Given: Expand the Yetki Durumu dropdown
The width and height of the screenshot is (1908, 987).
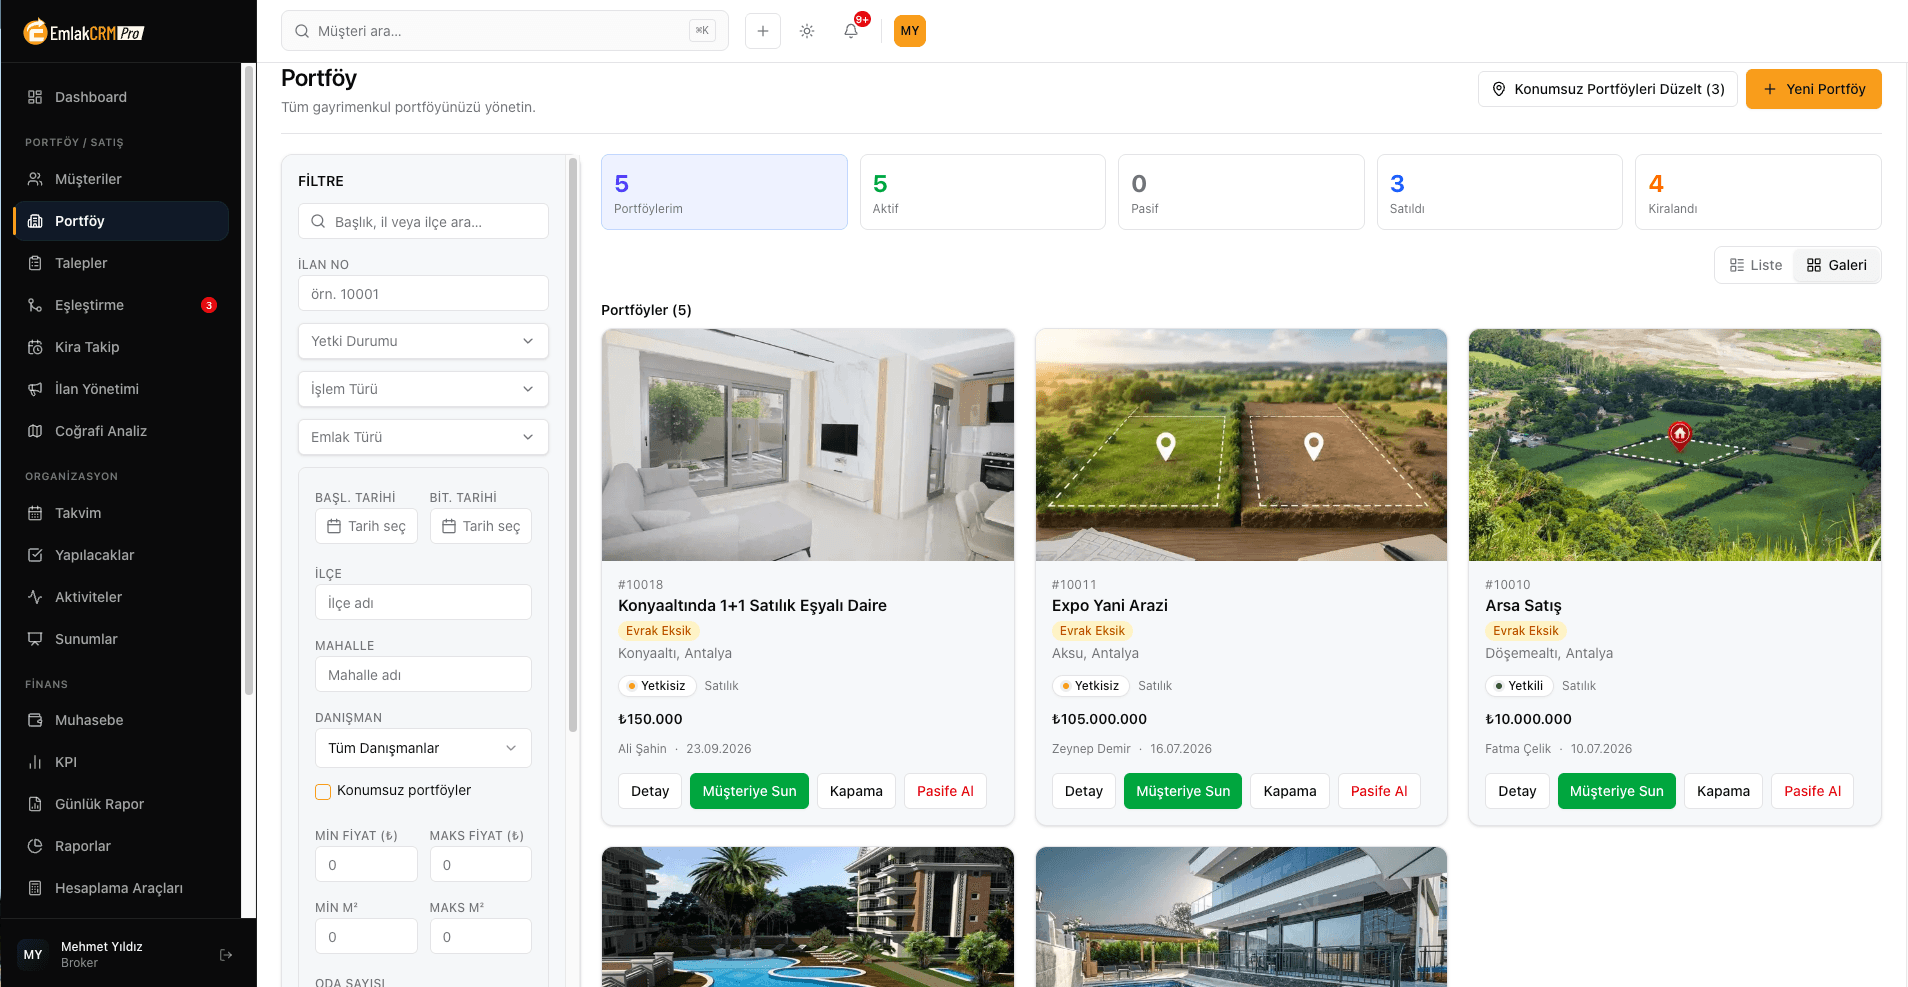Looking at the screenshot, I should point(423,341).
